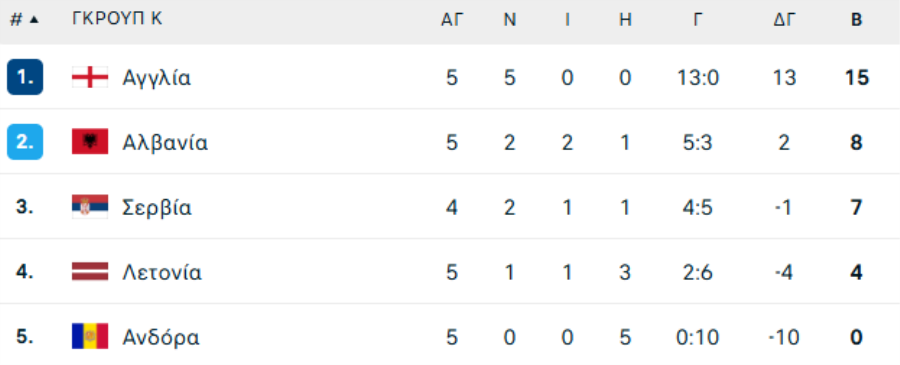The width and height of the screenshot is (900, 365).
Task: Click the ΑΓ matches played header
Action: coord(452,20)
